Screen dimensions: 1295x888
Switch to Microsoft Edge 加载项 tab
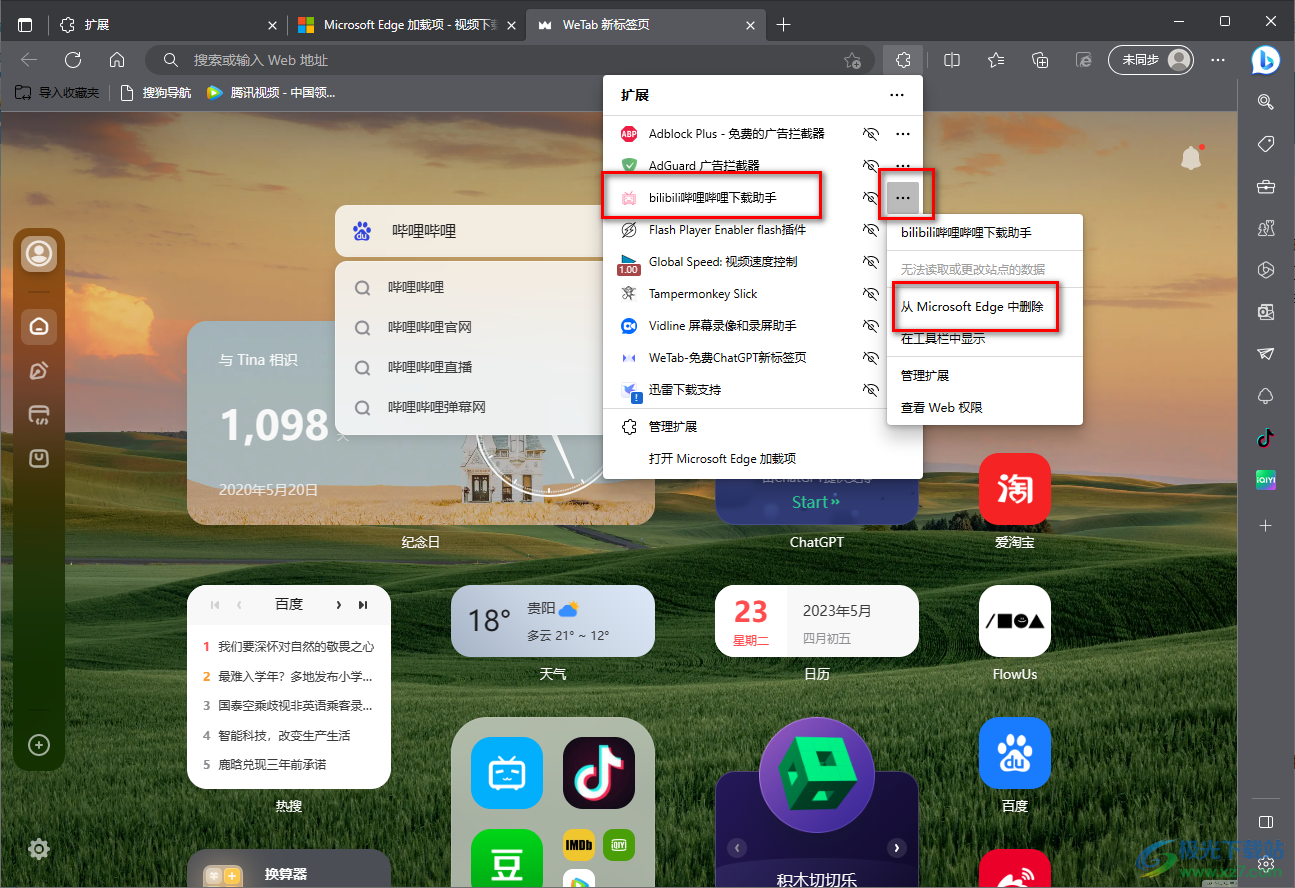pyautogui.click(x=406, y=25)
